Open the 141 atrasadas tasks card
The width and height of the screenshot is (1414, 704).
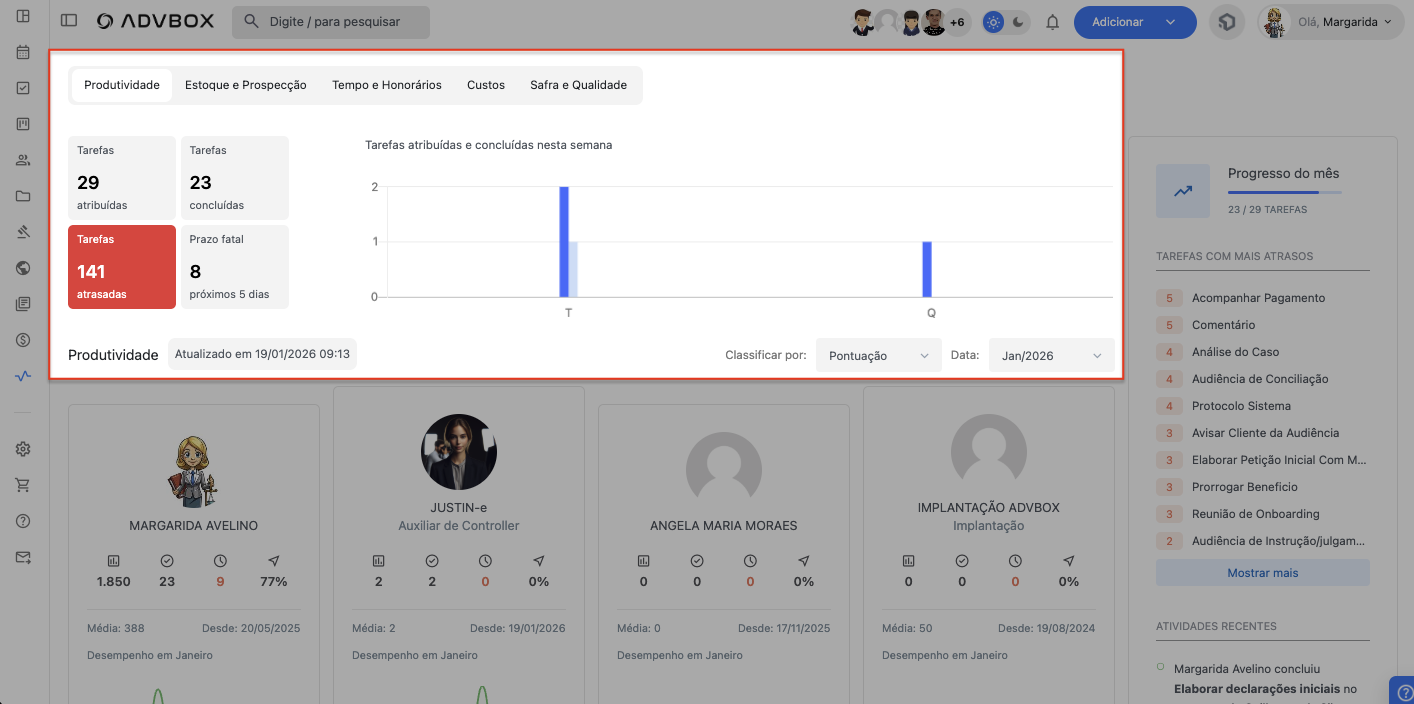122,267
